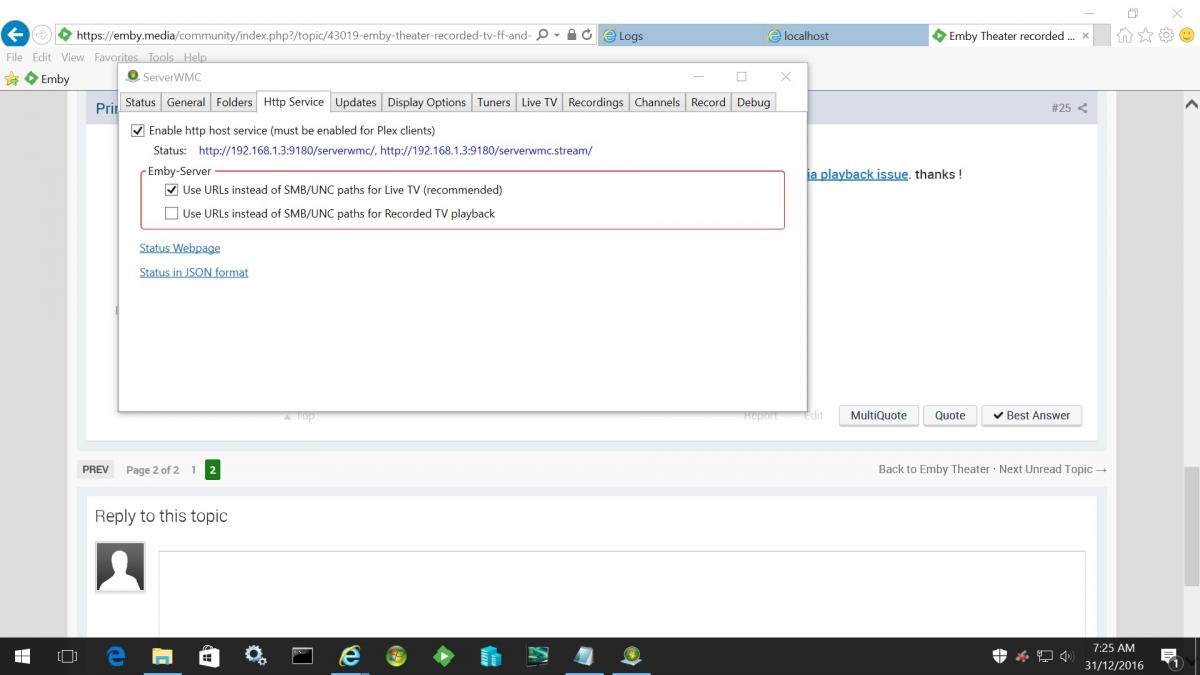Open the ServerWMC taskbar icon
The height and width of the screenshot is (675, 1200).
(x=631, y=656)
